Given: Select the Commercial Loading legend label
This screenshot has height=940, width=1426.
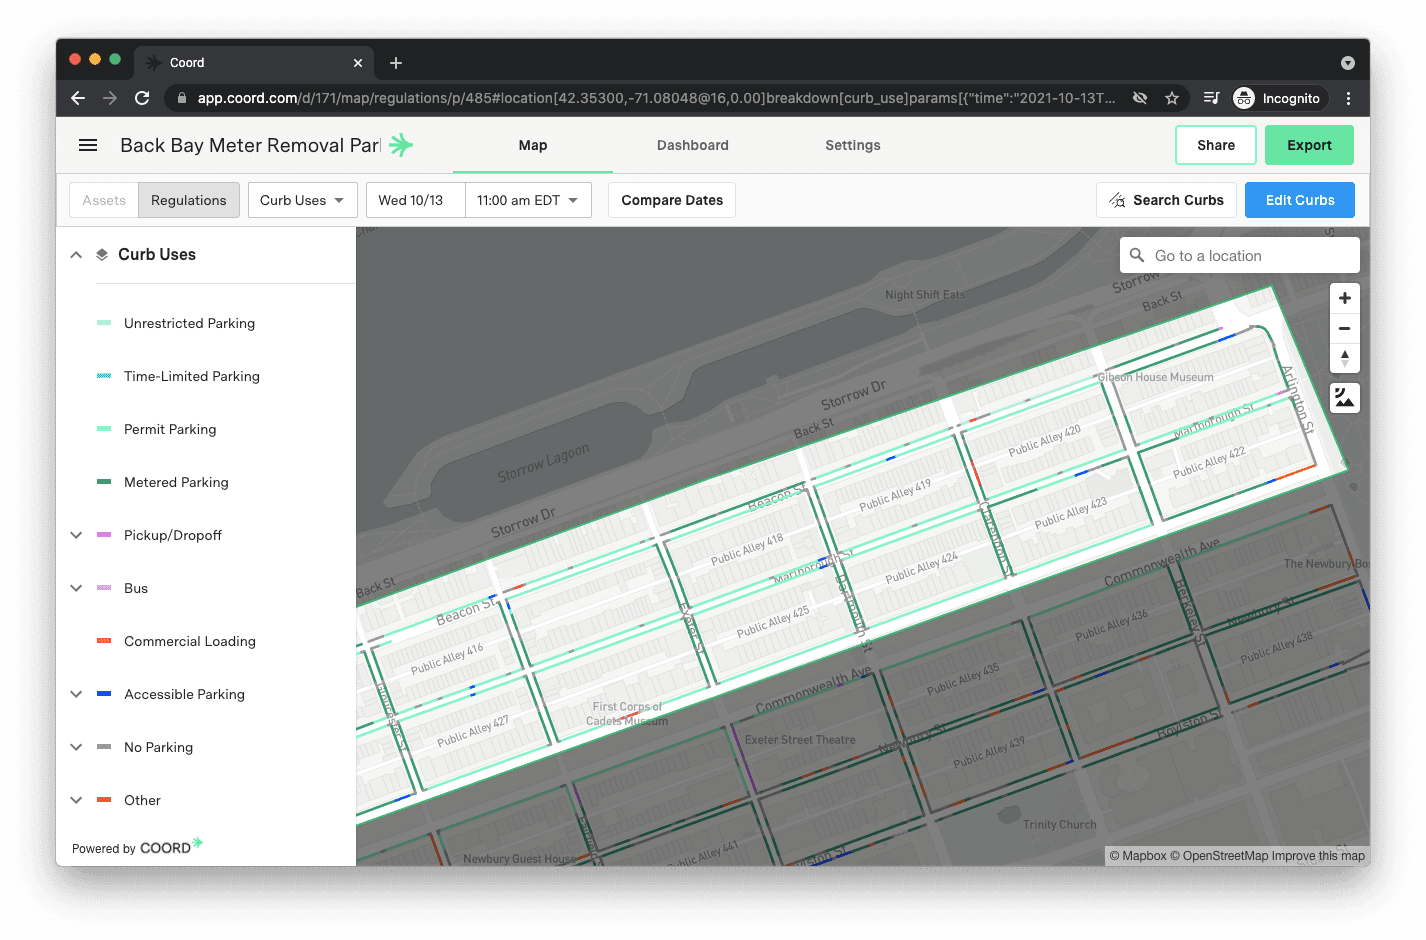Looking at the screenshot, I should point(190,641).
